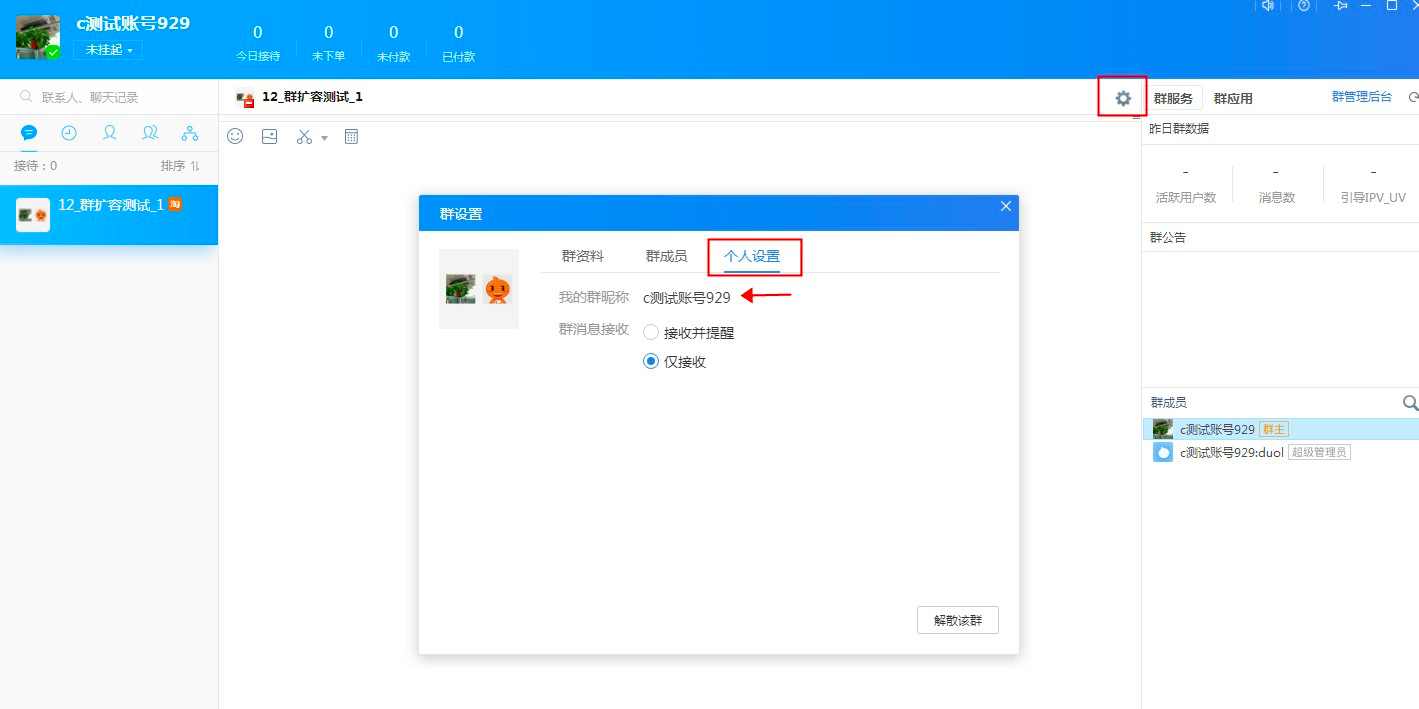The image size is (1419, 709).
Task: Switch to the 群资料 tab
Action: pyautogui.click(x=584, y=256)
